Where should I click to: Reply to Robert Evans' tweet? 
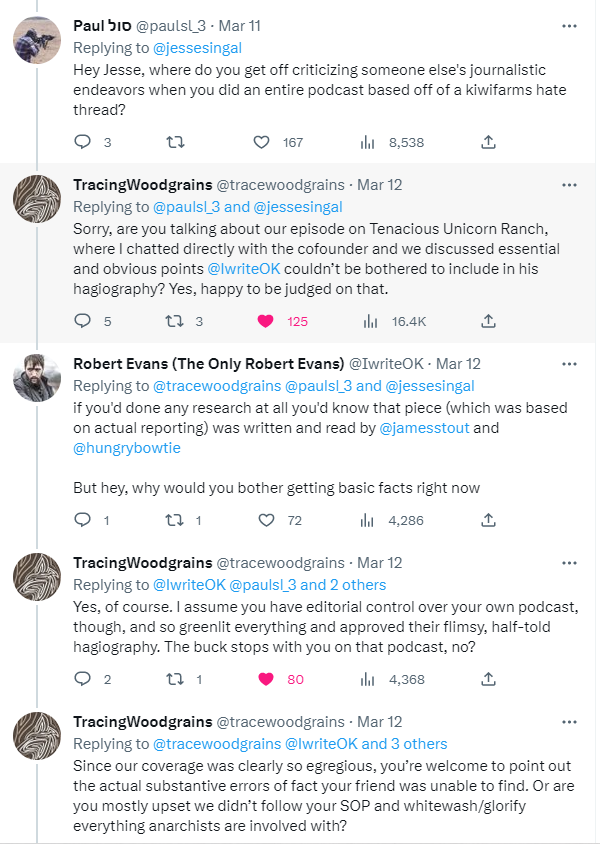(x=82, y=520)
